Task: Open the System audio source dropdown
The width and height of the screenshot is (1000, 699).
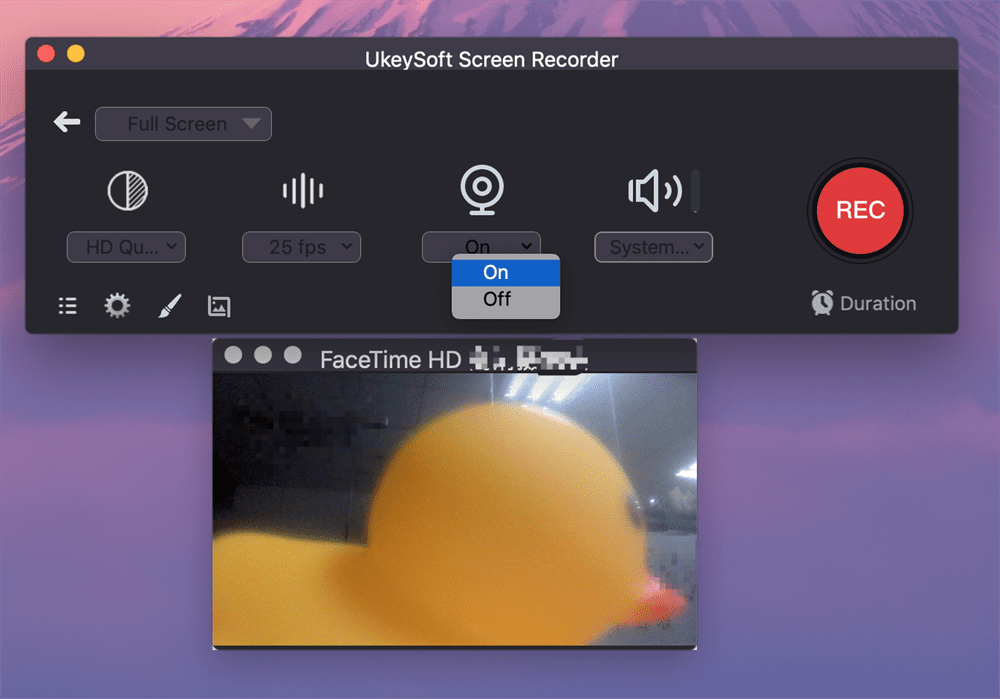Action: pyautogui.click(x=653, y=247)
